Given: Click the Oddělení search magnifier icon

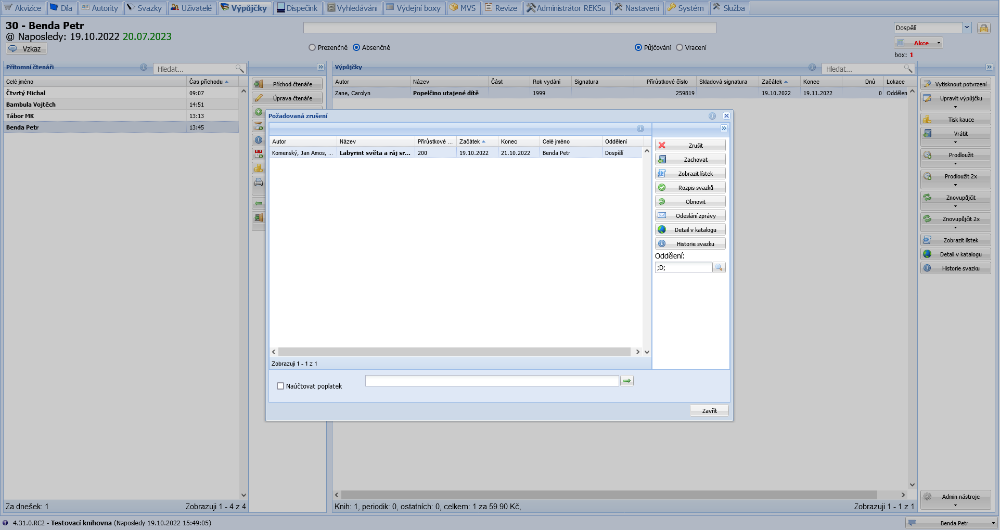Looking at the screenshot, I should pos(718,268).
